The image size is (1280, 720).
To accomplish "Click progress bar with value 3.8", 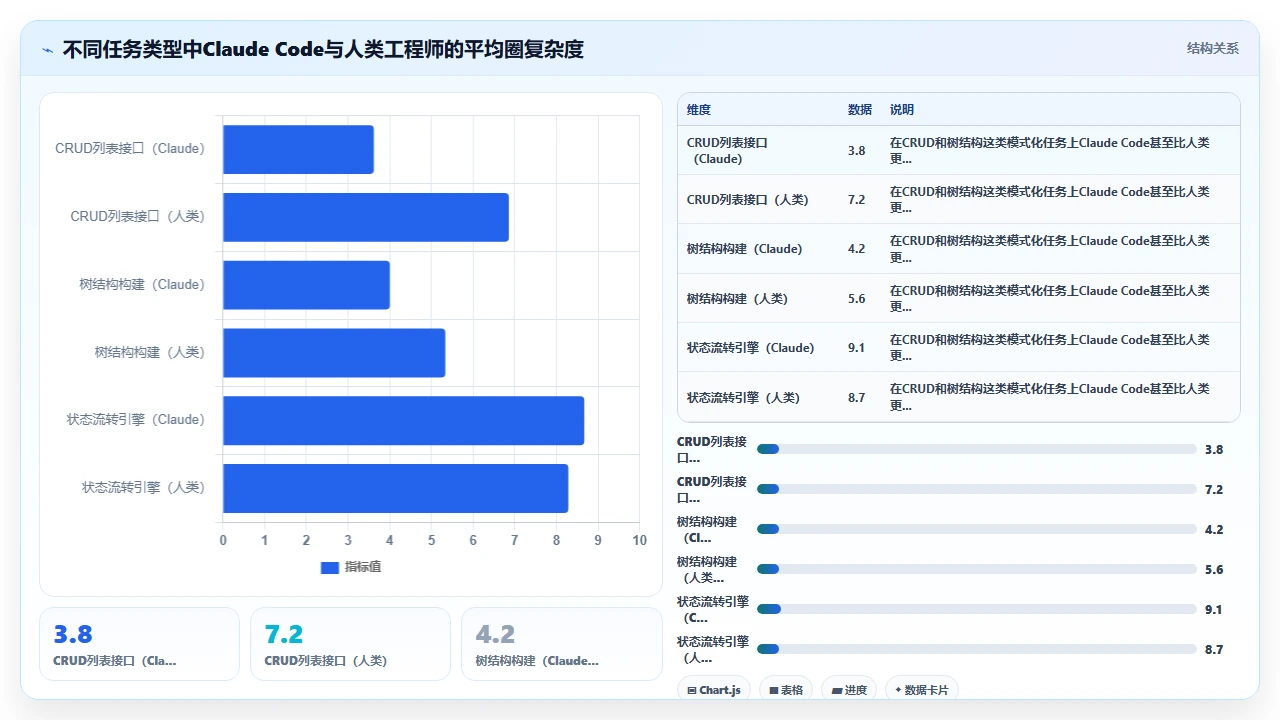I will tap(977, 449).
